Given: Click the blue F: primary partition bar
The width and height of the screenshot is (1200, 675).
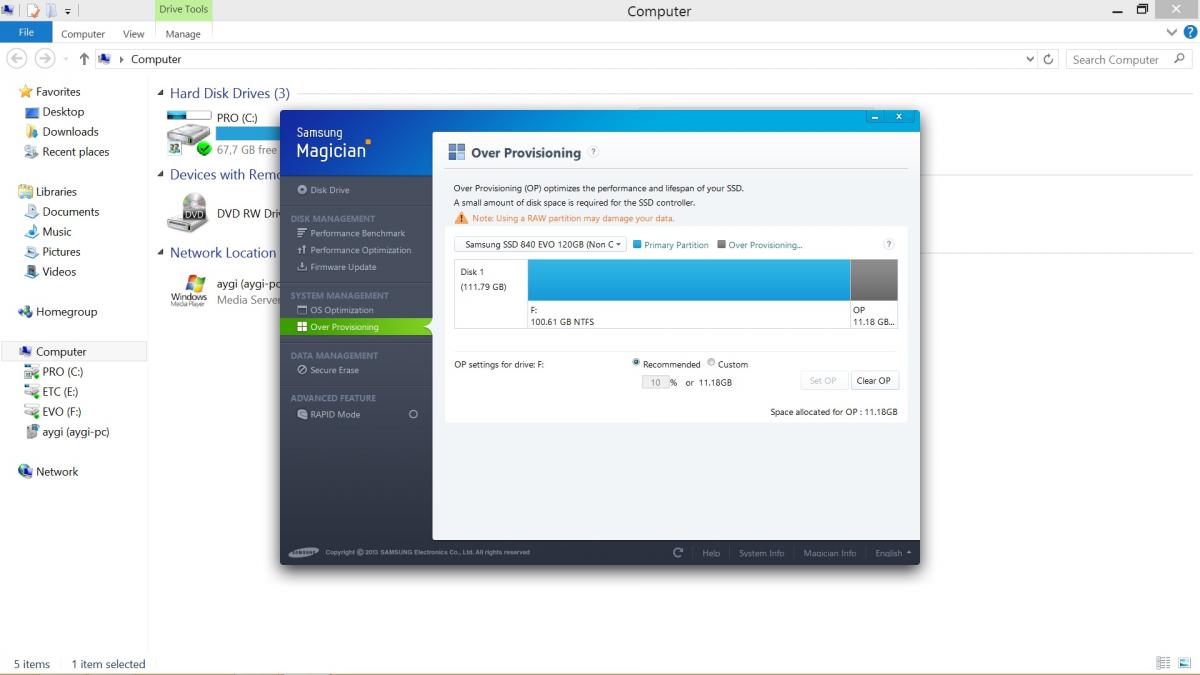Looking at the screenshot, I should click(x=689, y=280).
